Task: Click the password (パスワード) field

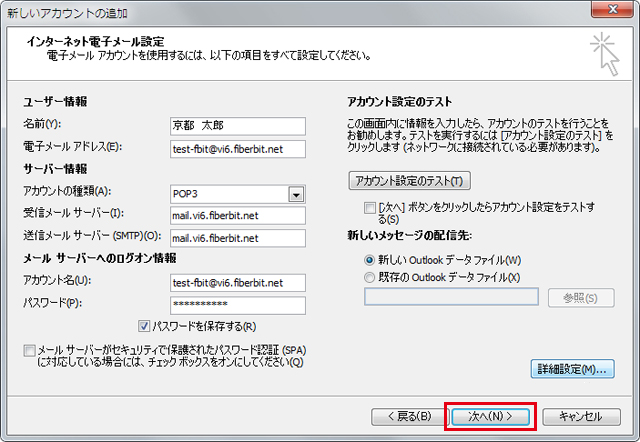Action: click(237, 305)
